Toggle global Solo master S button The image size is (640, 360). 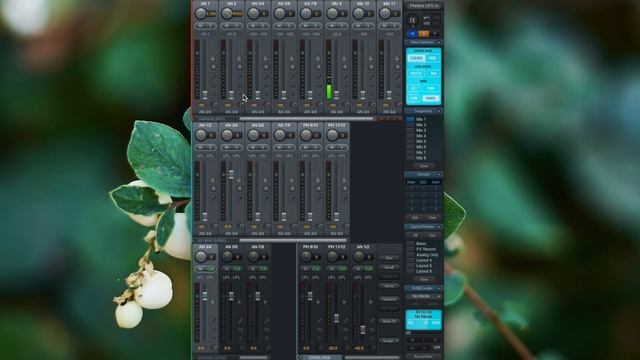pyautogui.click(x=424, y=34)
